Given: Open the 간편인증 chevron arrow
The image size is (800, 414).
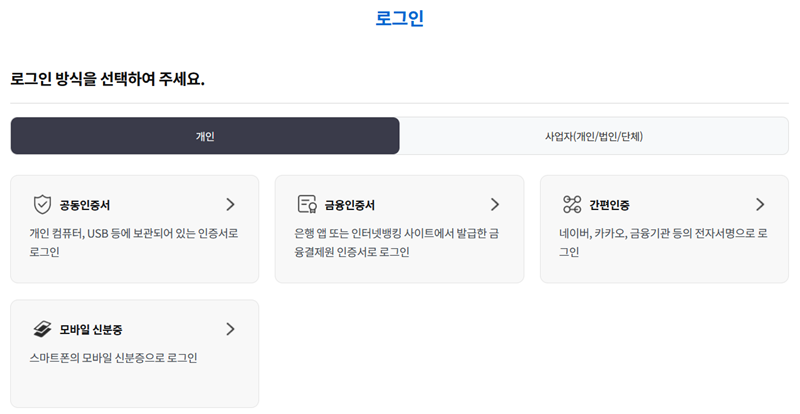Looking at the screenshot, I should [x=760, y=205].
